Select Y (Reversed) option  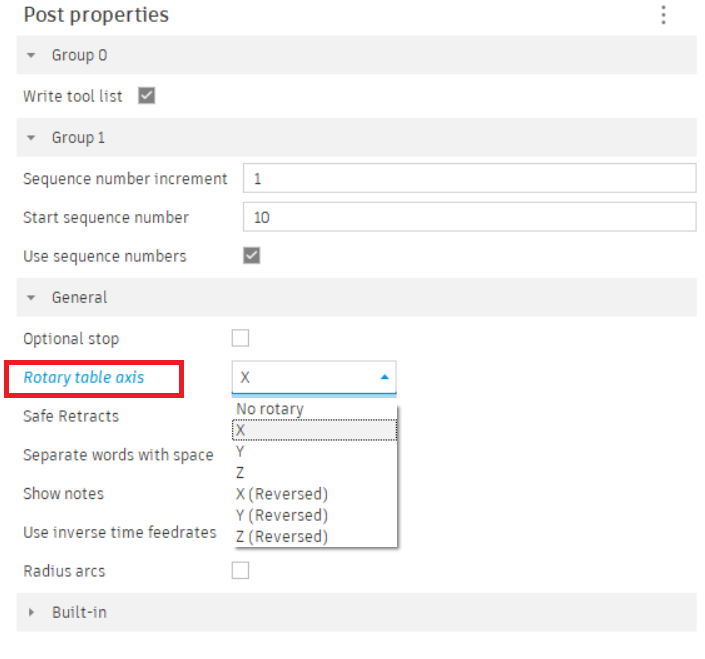282,515
